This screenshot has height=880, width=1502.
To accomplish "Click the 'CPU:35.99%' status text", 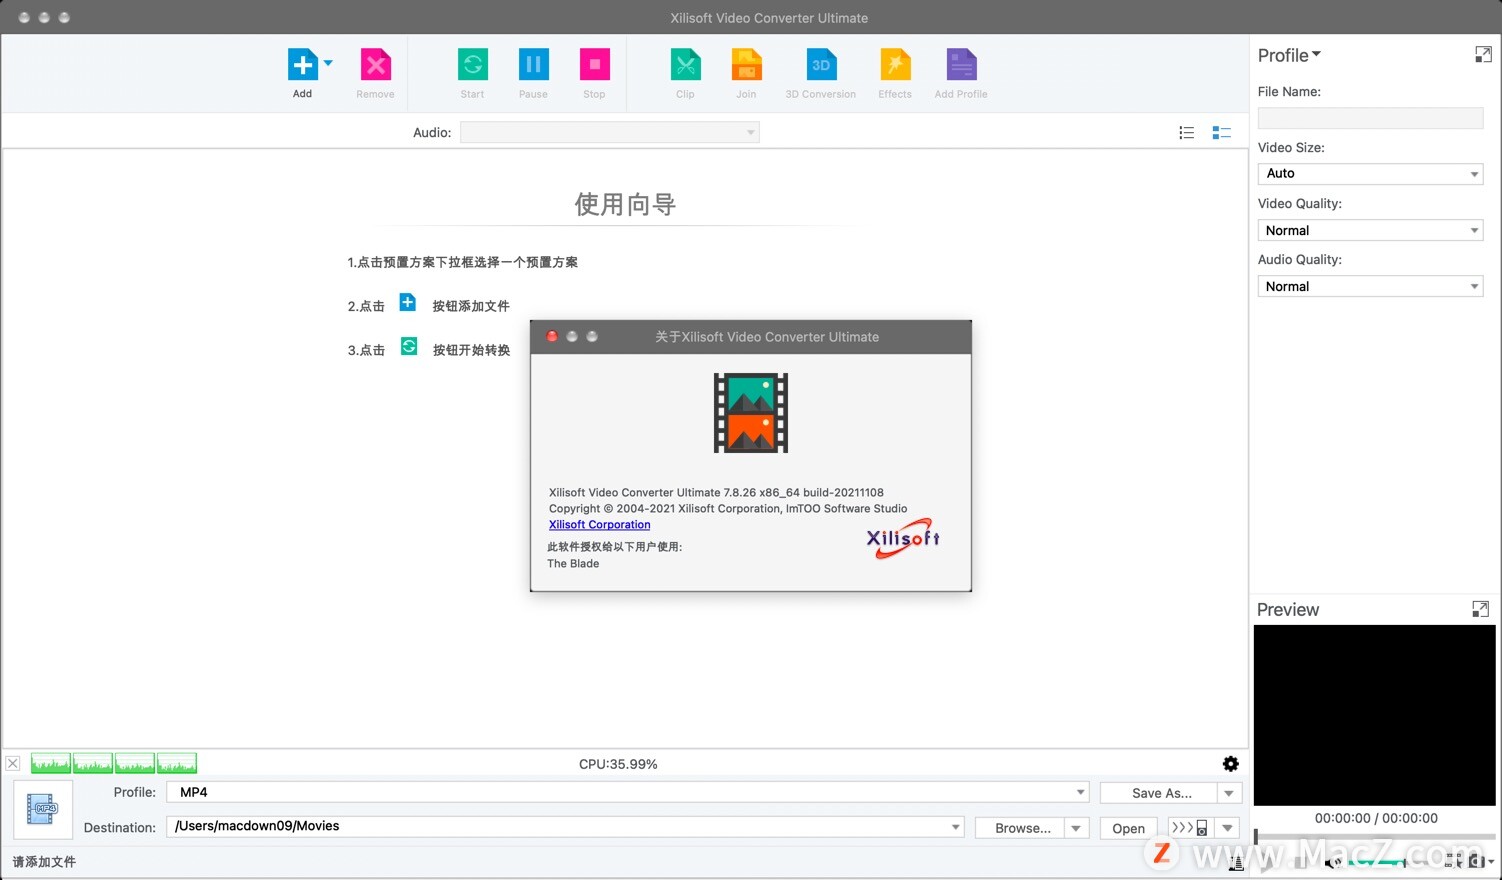I will pos(618,764).
